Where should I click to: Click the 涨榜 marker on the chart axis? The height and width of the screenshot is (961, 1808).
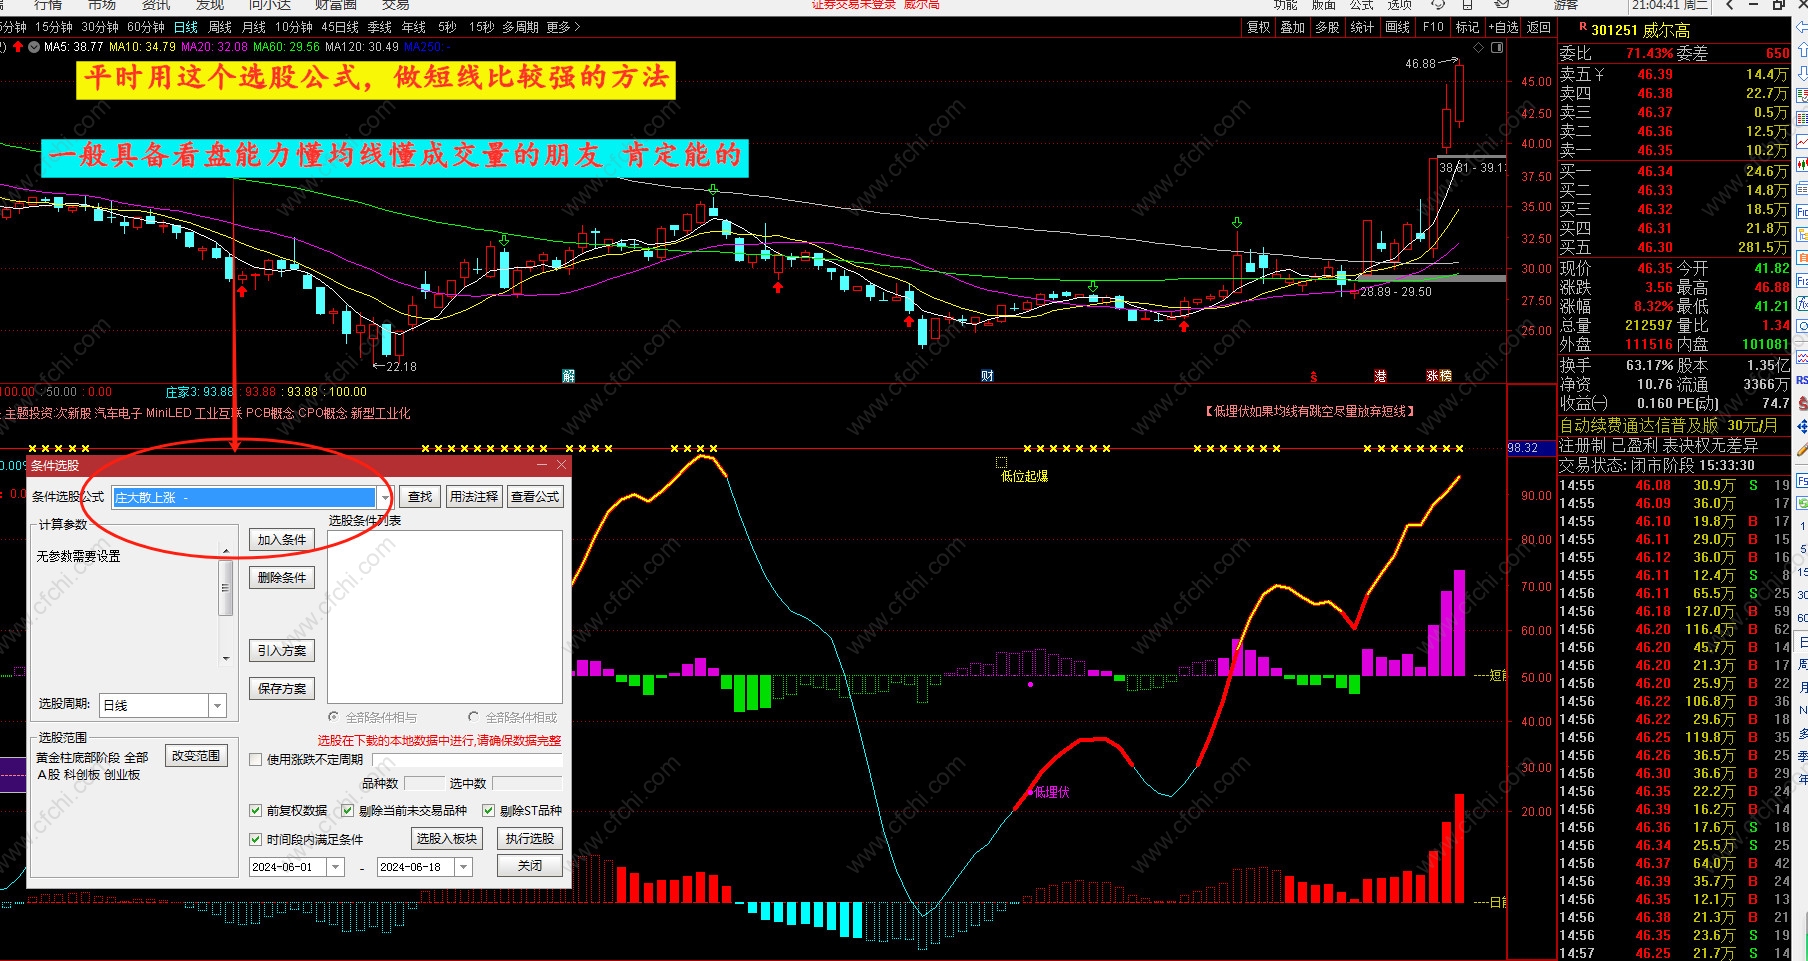(x=1439, y=376)
